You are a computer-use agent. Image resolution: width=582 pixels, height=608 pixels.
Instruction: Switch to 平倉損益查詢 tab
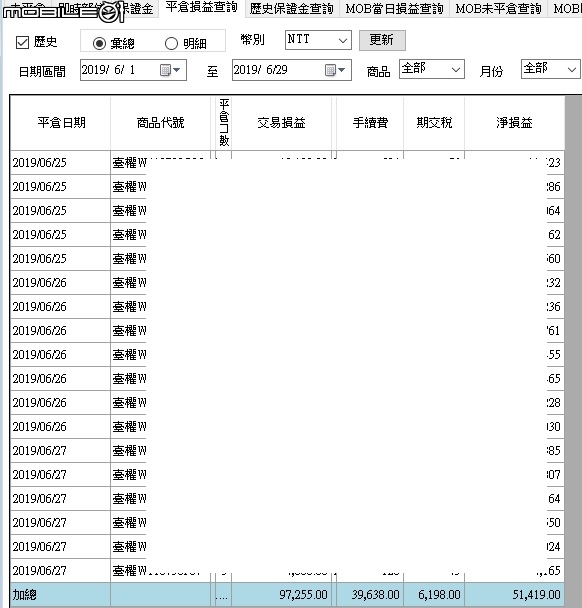click(x=202, y=8)
